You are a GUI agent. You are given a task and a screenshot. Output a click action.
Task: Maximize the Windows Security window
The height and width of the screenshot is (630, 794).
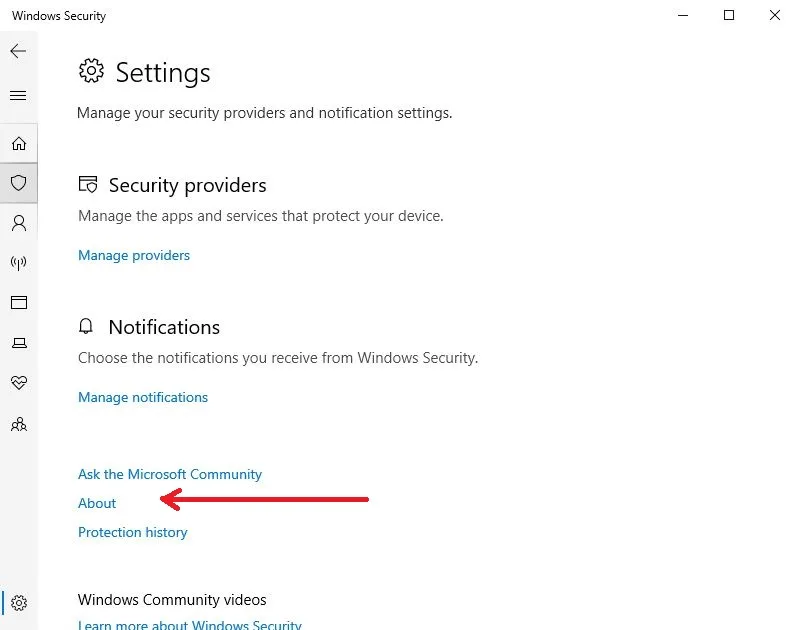point(729,15)
